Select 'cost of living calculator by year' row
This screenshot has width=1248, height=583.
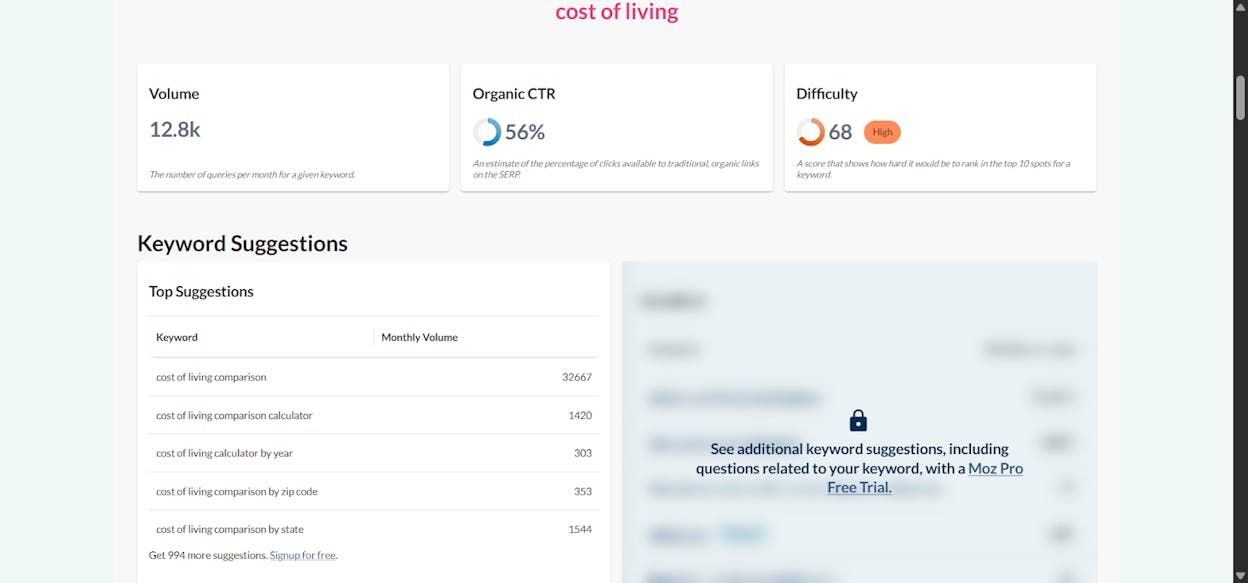coord(374,453)
